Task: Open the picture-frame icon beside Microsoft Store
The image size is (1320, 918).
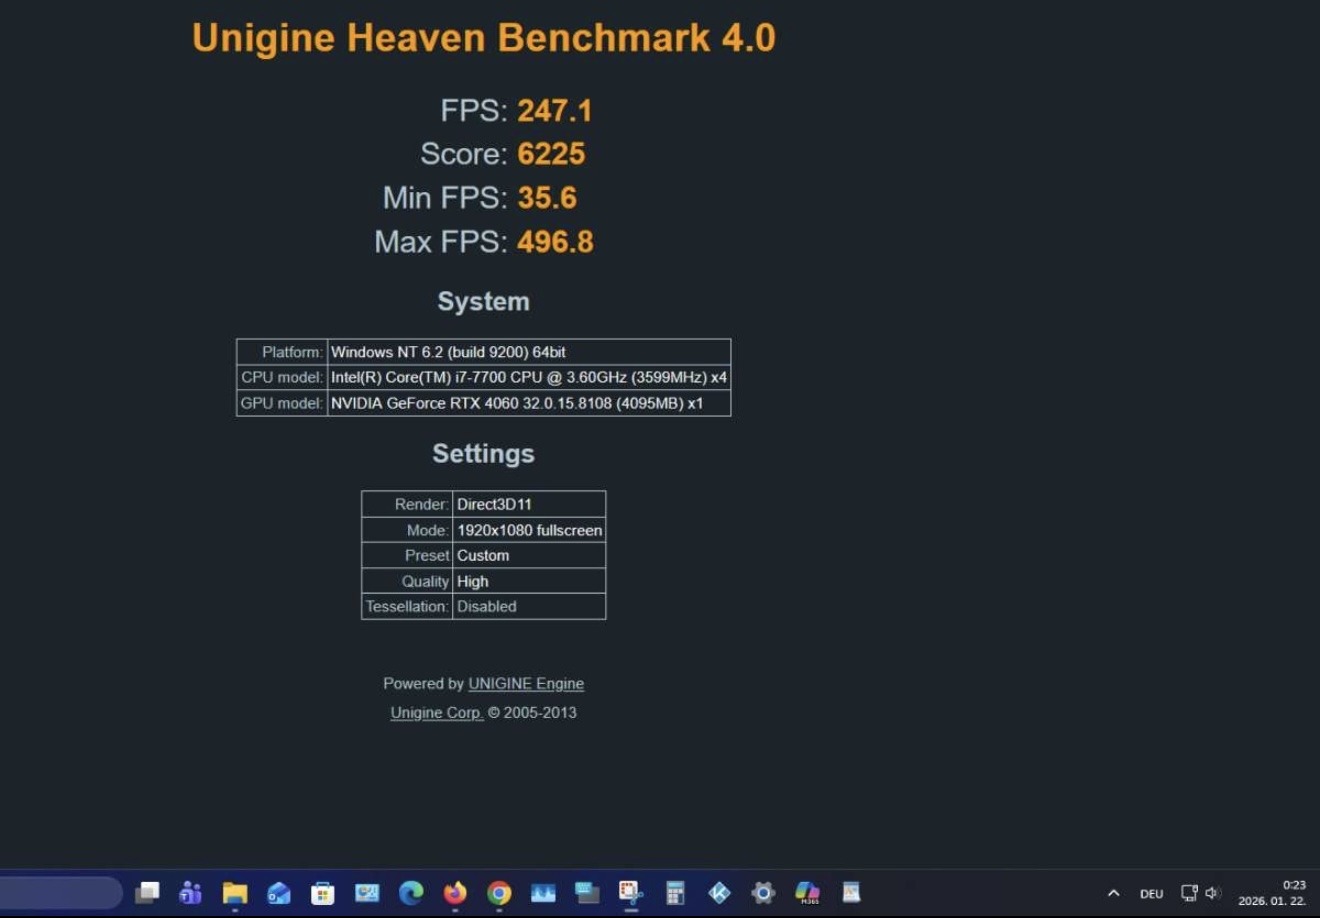Action: [x=367, y=892]
